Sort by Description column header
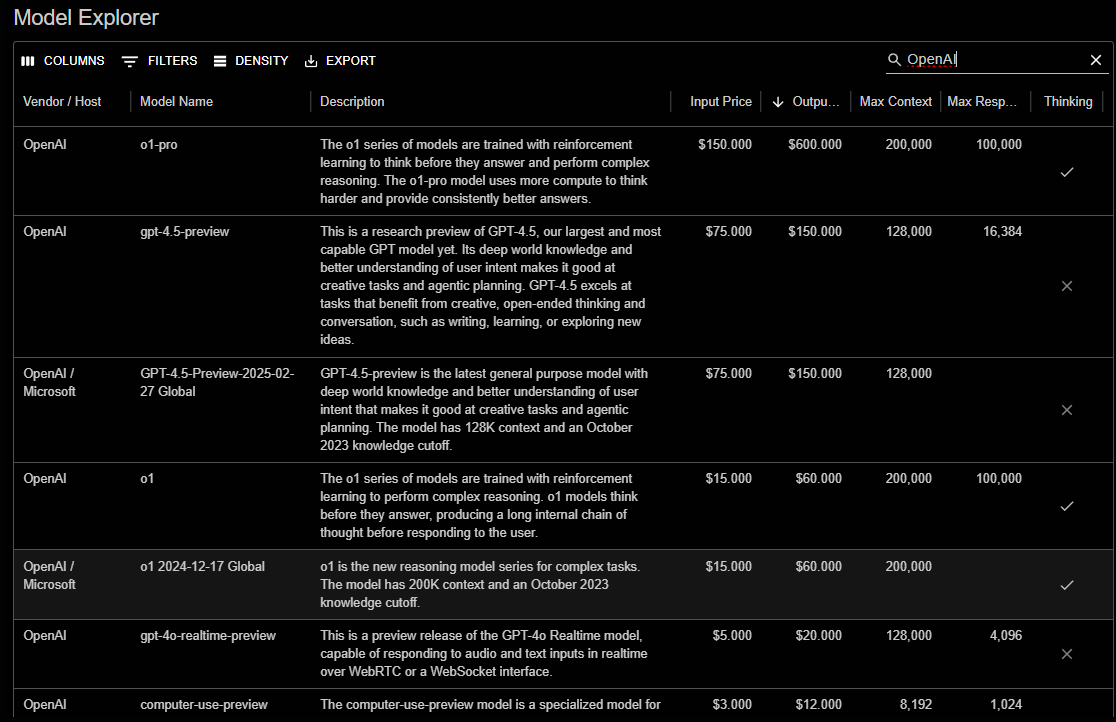The width and height of the screenshot is (1116, 722). [352, 102]
